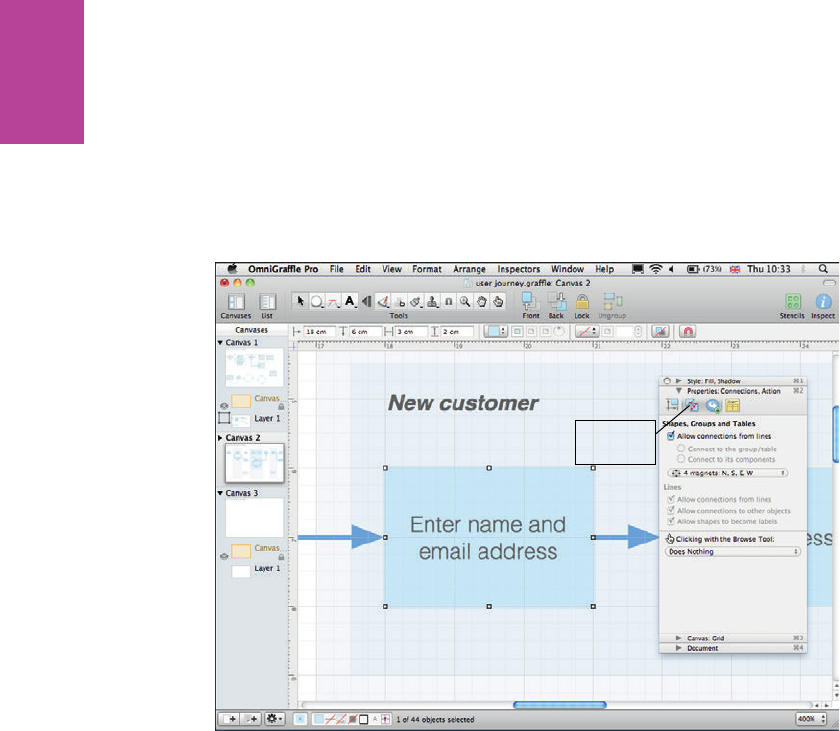
Task: Select the Pen tool
Action: click(x=382, y=302)
